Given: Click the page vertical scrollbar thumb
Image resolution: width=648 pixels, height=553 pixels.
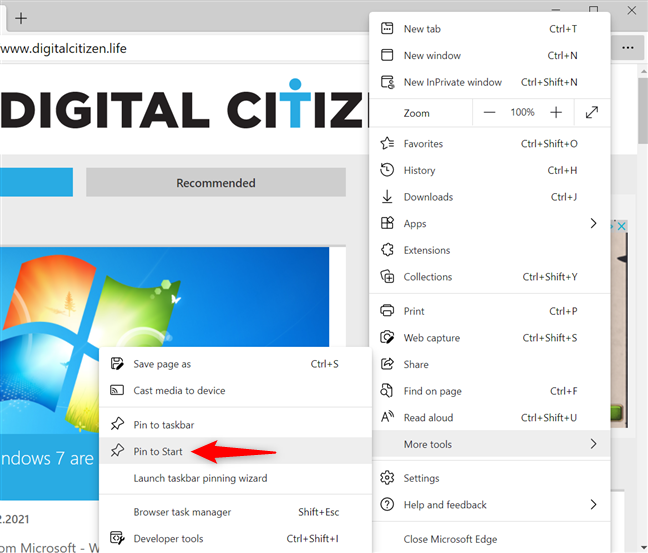Looking at the screenshot, I should [643, 111].
